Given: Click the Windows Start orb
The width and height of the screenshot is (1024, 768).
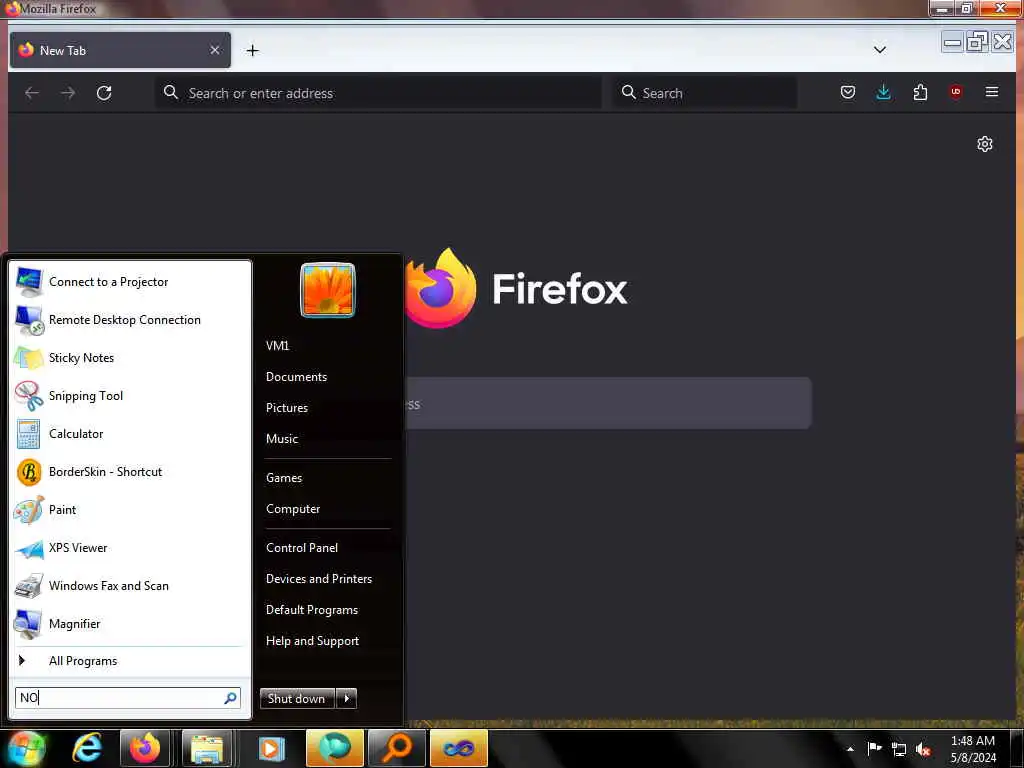Looking at the screenshot, I should pos(24,748).
